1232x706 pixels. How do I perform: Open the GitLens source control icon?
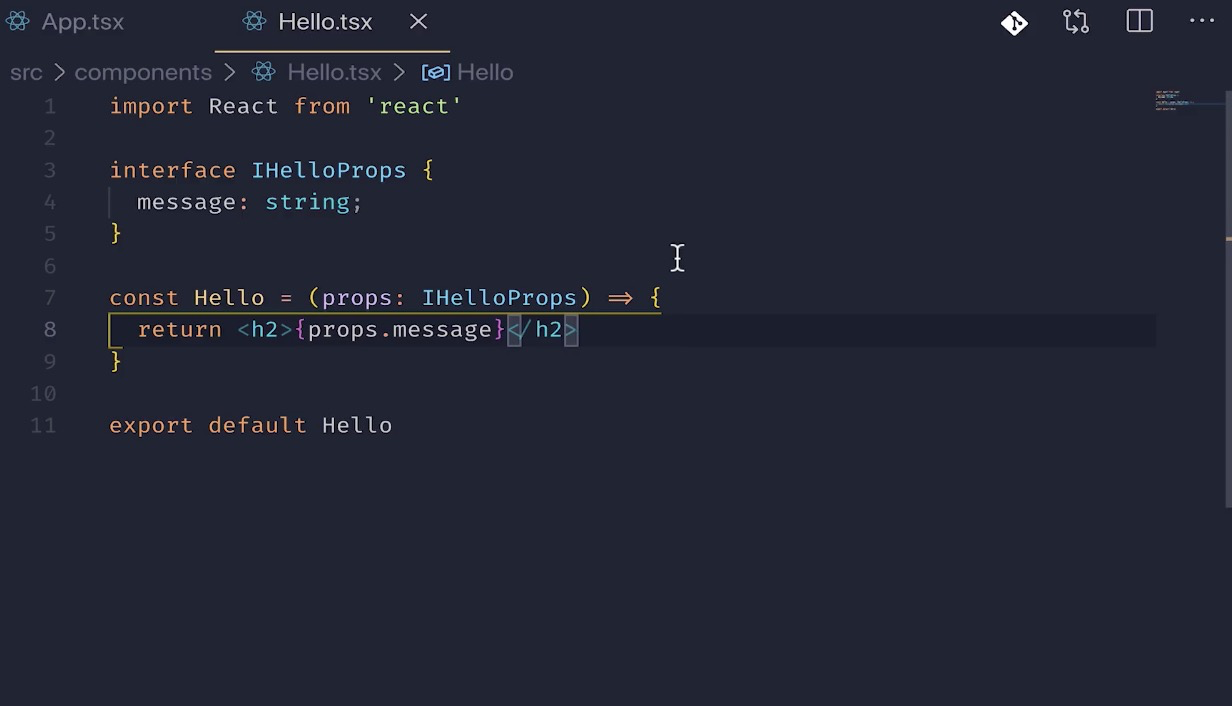(1014, 22)
